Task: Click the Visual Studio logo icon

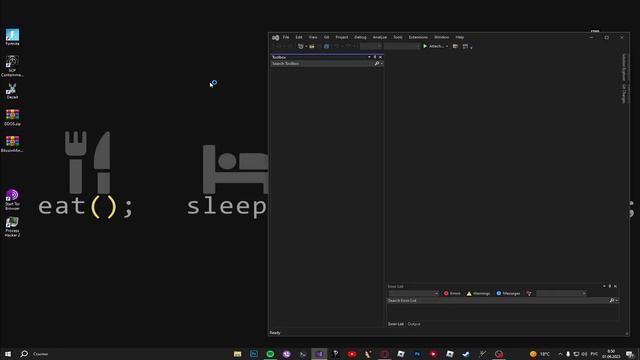Action: tap(276, 38)
